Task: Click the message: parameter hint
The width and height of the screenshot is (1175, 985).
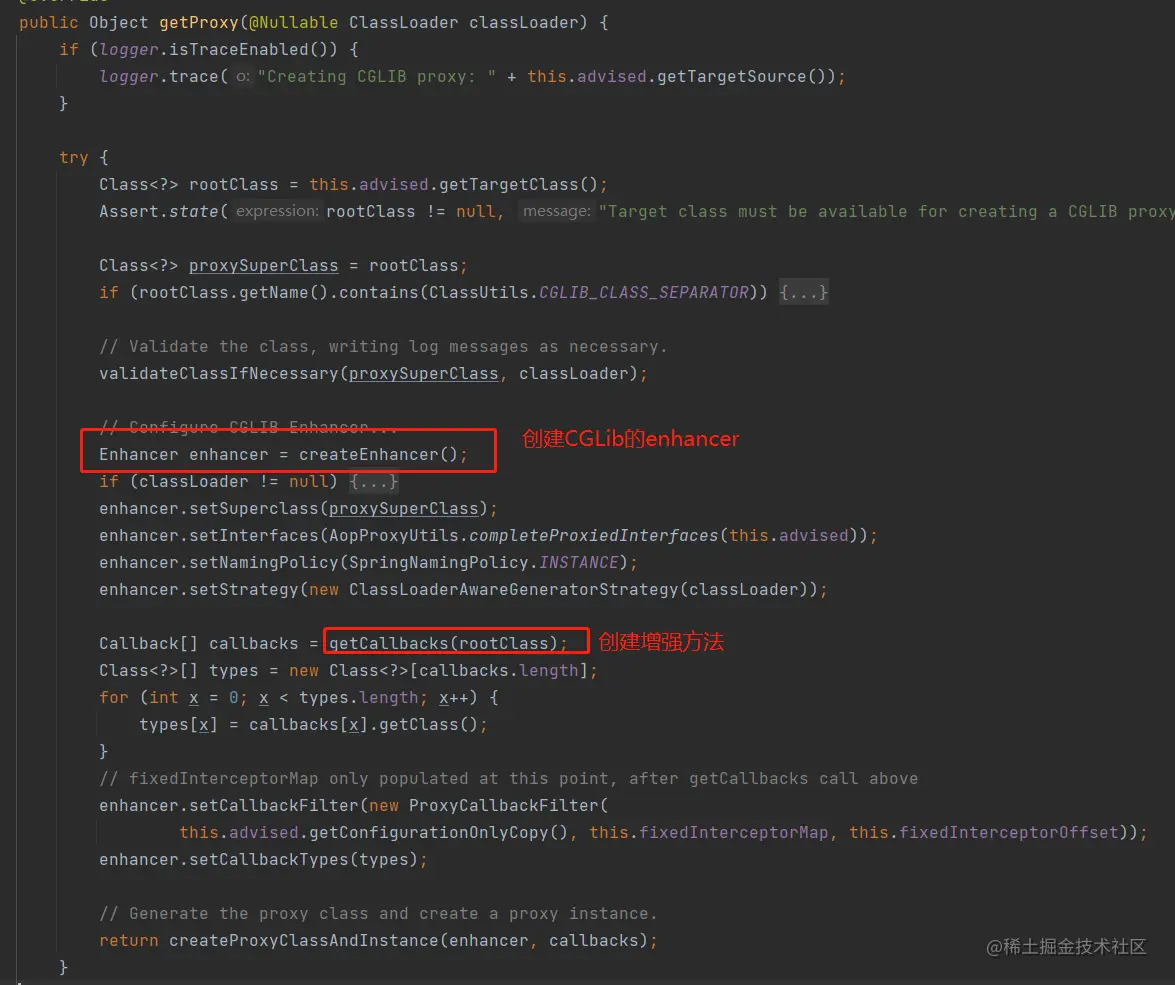Action: tap(557, 211)
